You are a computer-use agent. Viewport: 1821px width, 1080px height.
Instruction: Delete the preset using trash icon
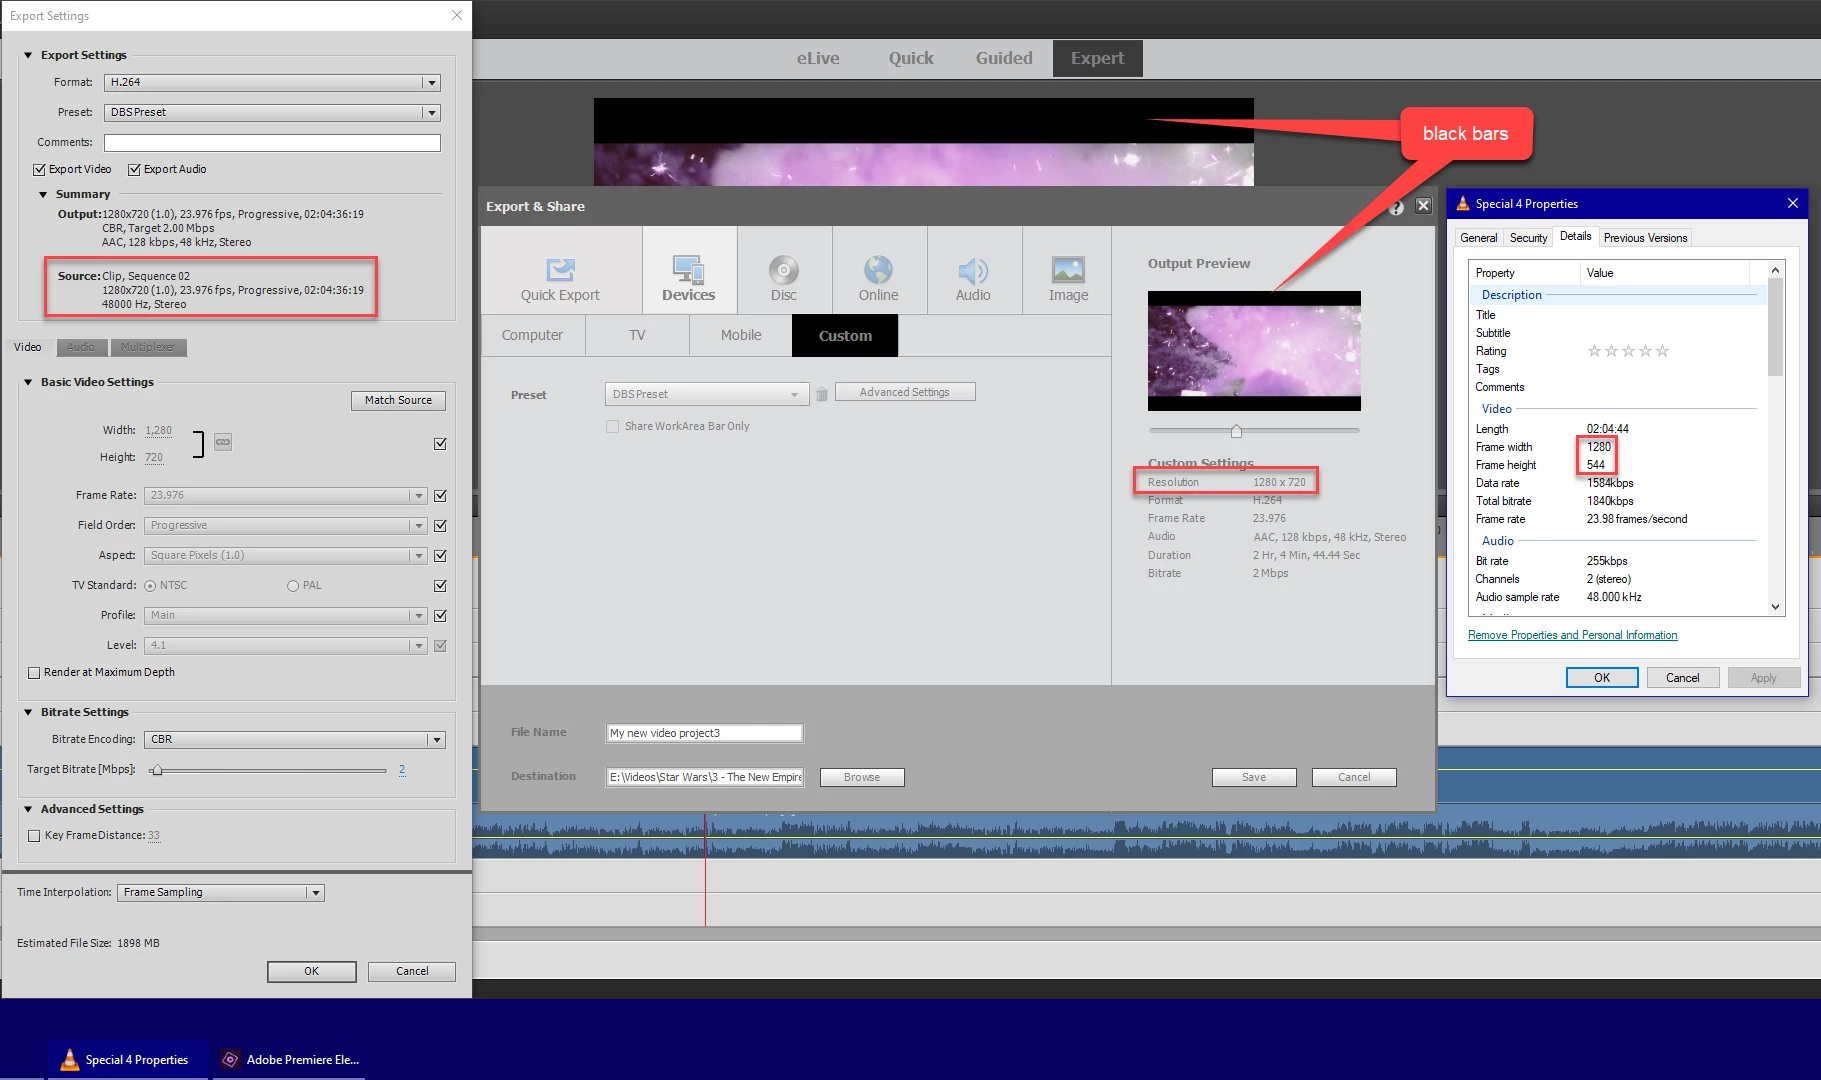(x=821, y=395)
